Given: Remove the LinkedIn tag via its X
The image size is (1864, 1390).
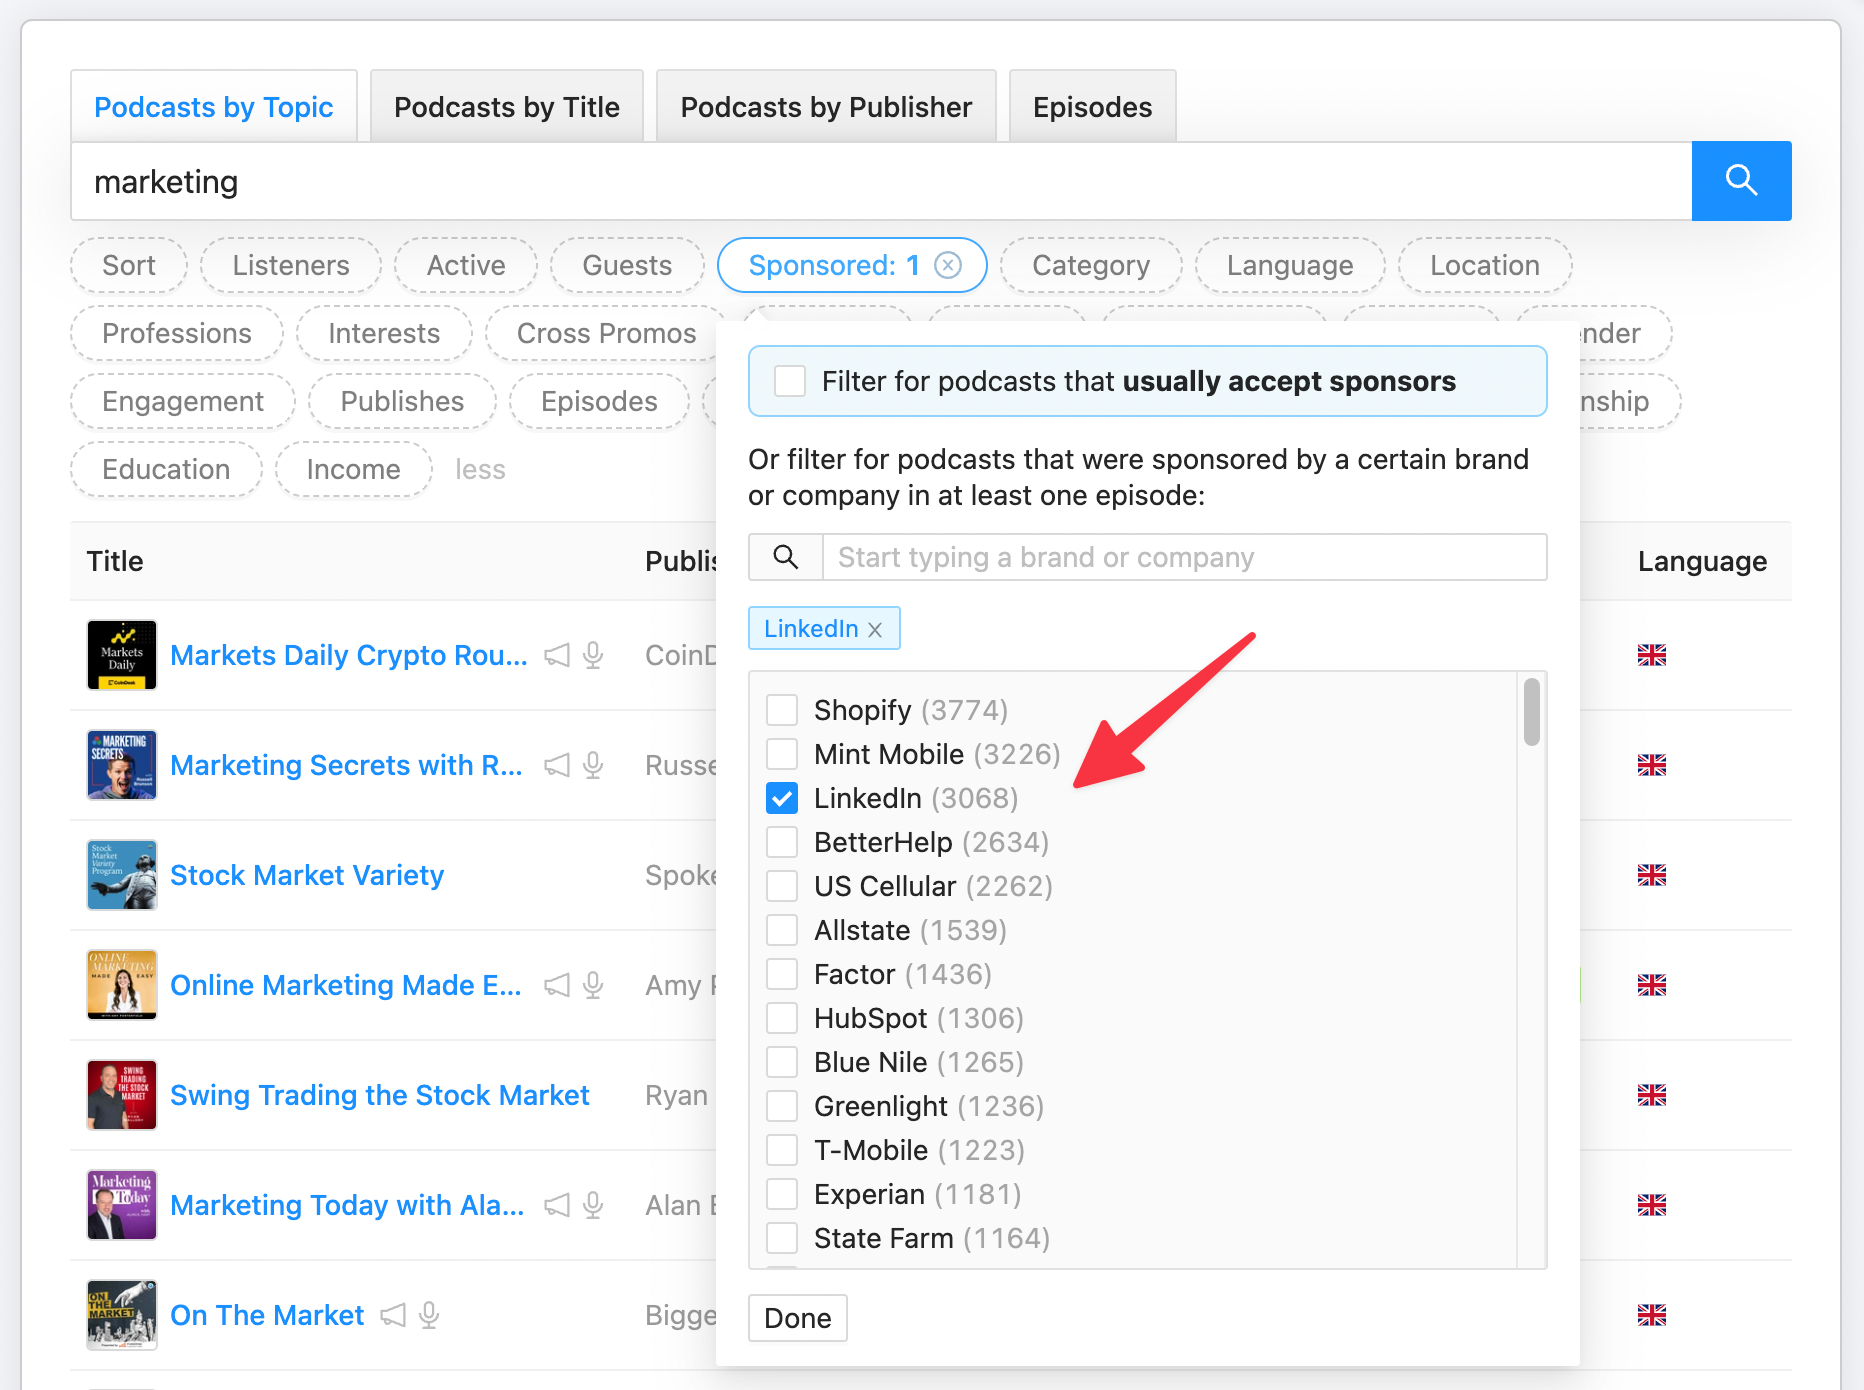Looking at the screenshot, I should click(875, 629).
